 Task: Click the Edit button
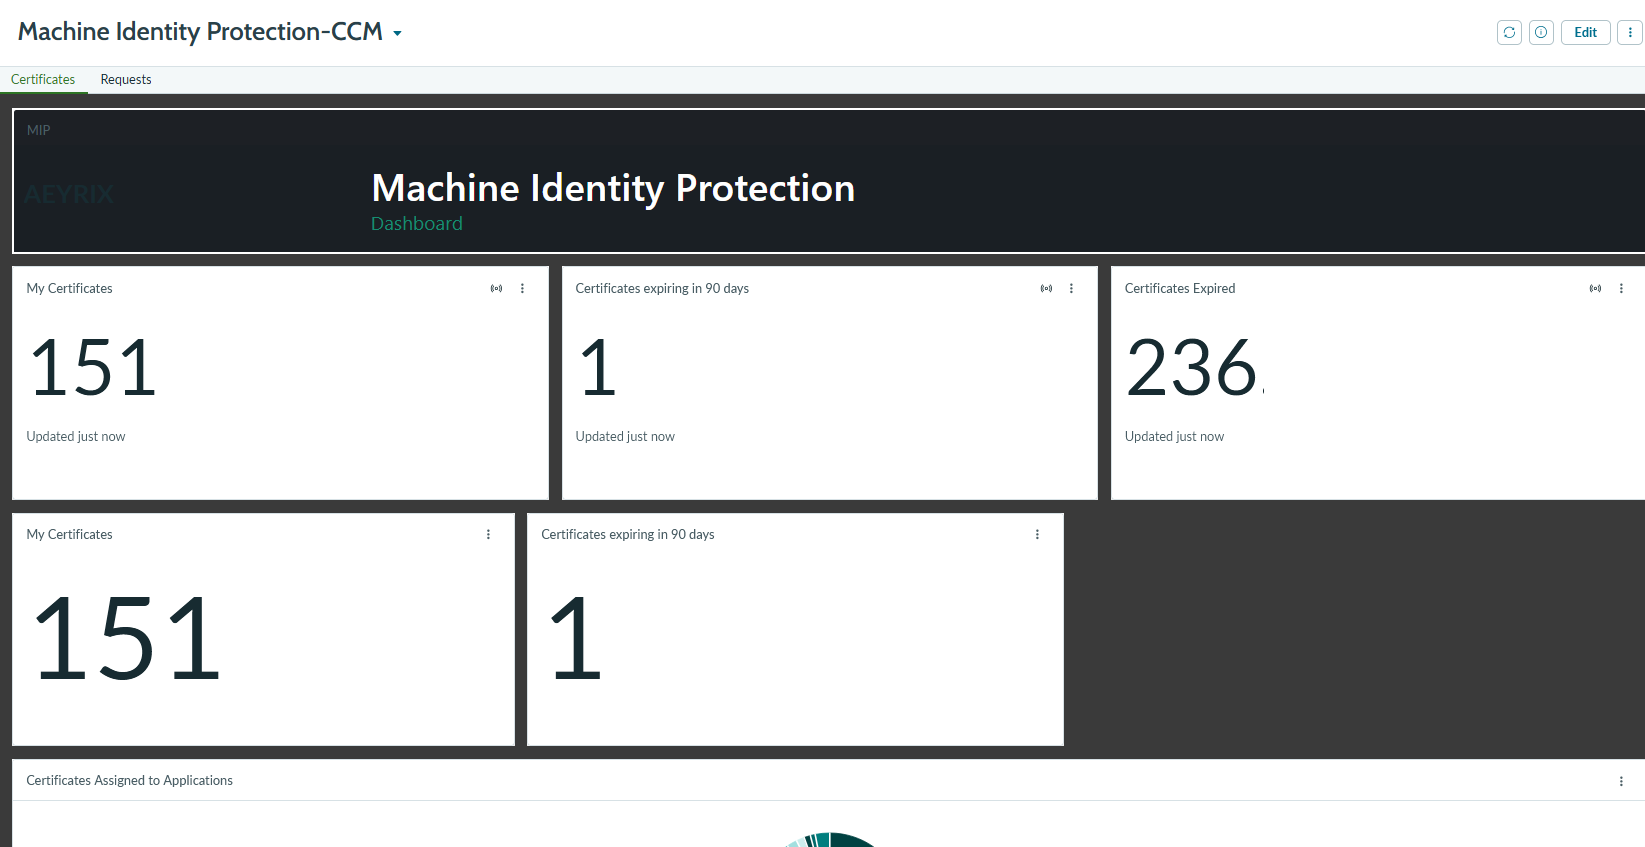pos(1586,32)
